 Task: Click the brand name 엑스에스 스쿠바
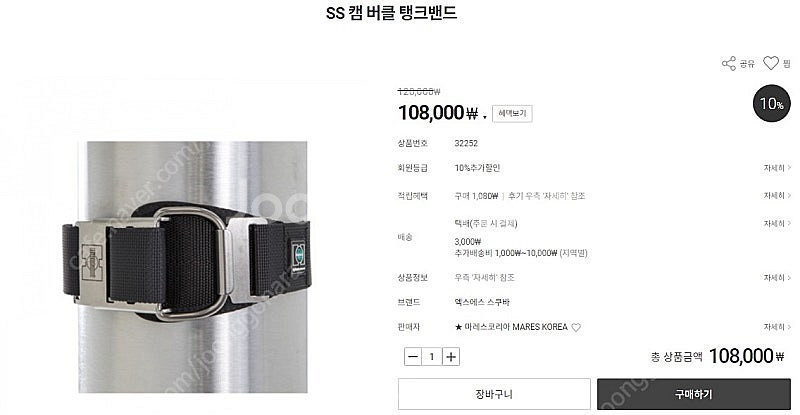(482, 302)
